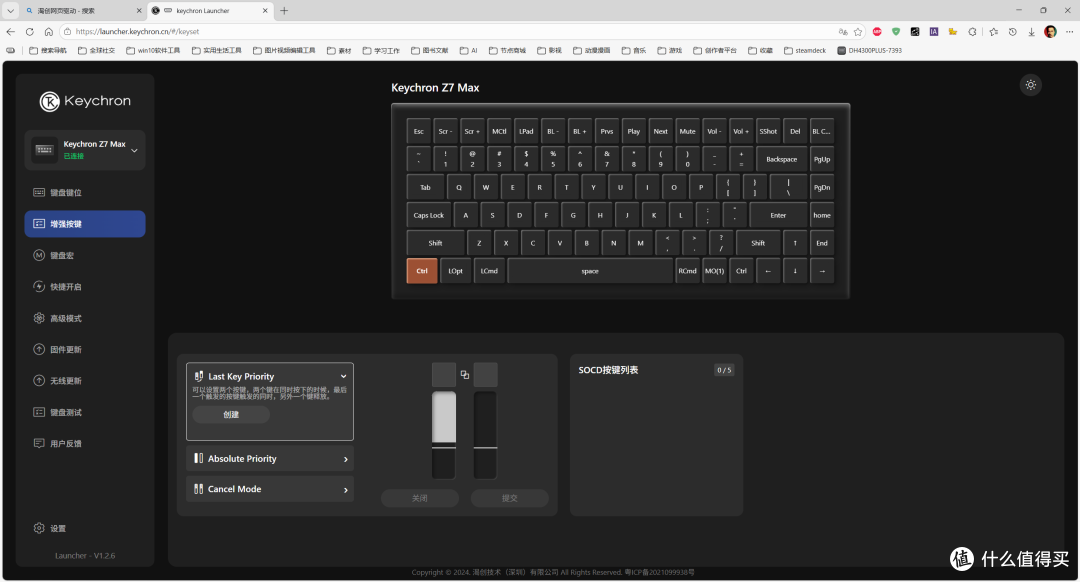Click the 关闭 button
Screen dimensions: 1080x582
pos(419,498)
